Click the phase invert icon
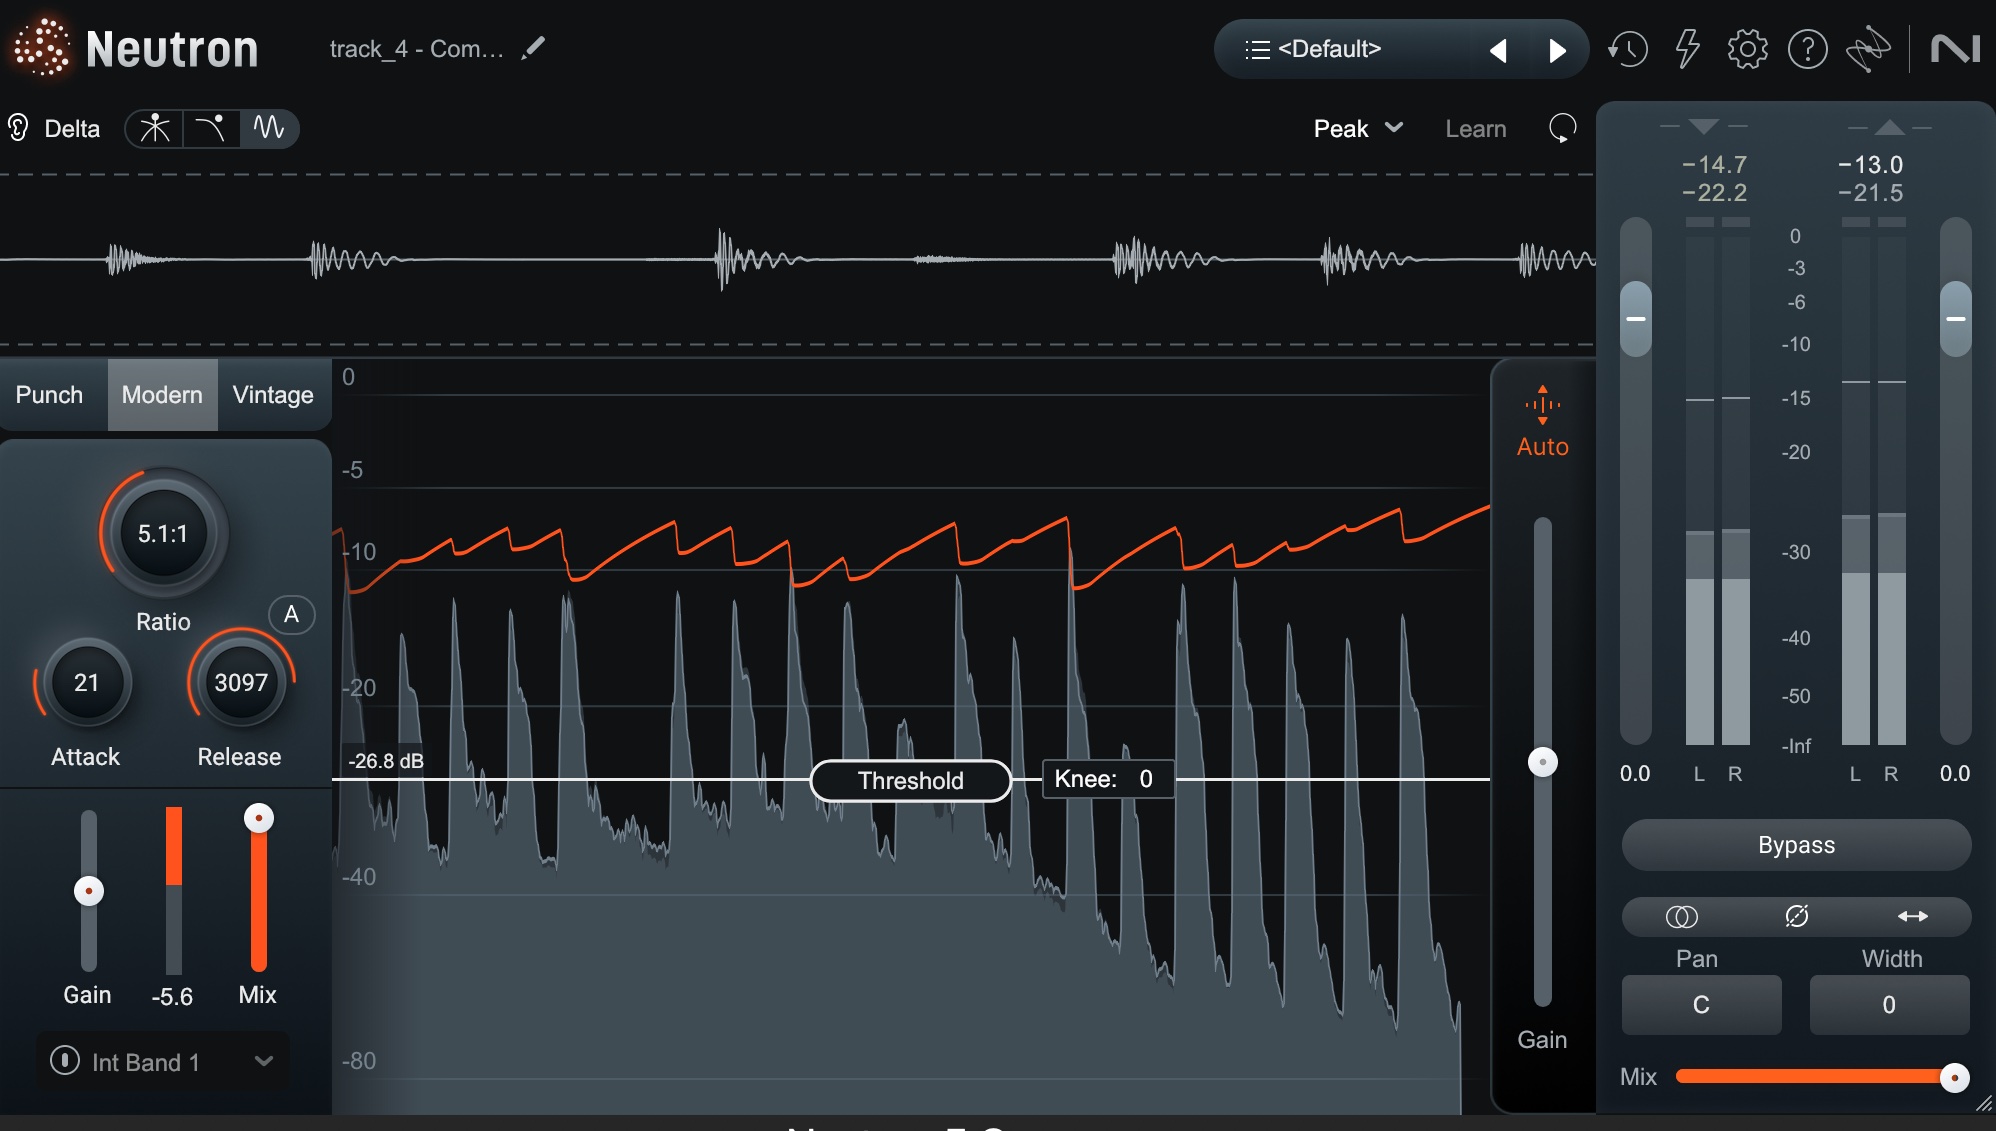Screen dimensions: 1996x1131 [1796, 914]
